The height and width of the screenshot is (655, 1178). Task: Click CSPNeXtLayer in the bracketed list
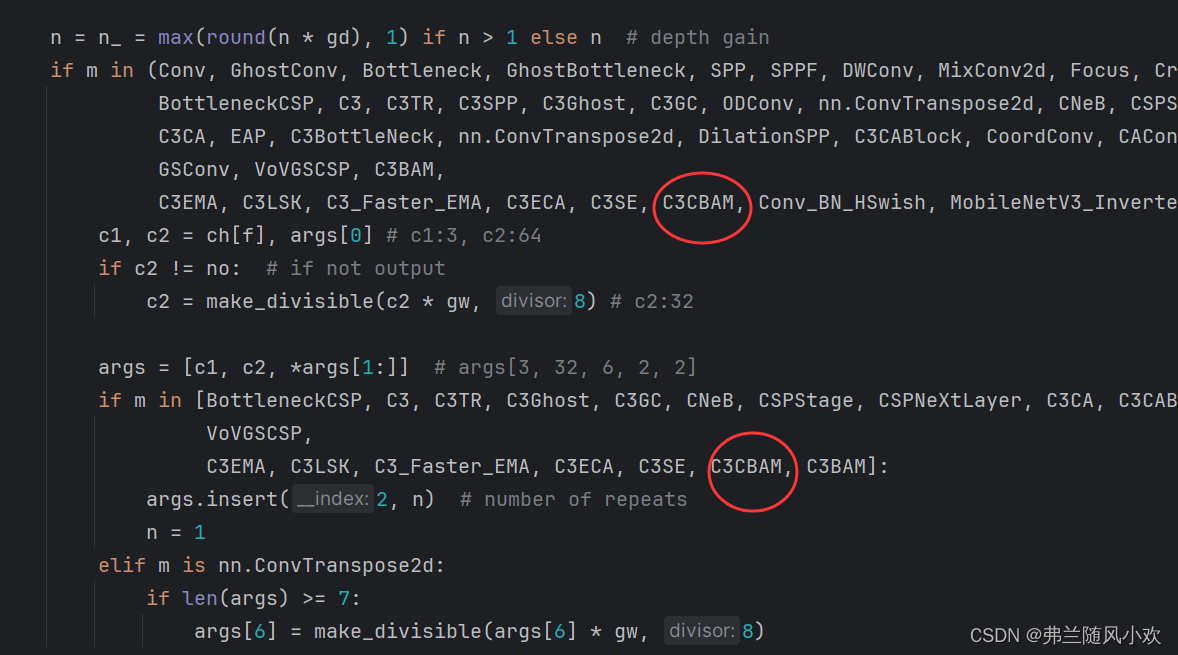point(950,400)
